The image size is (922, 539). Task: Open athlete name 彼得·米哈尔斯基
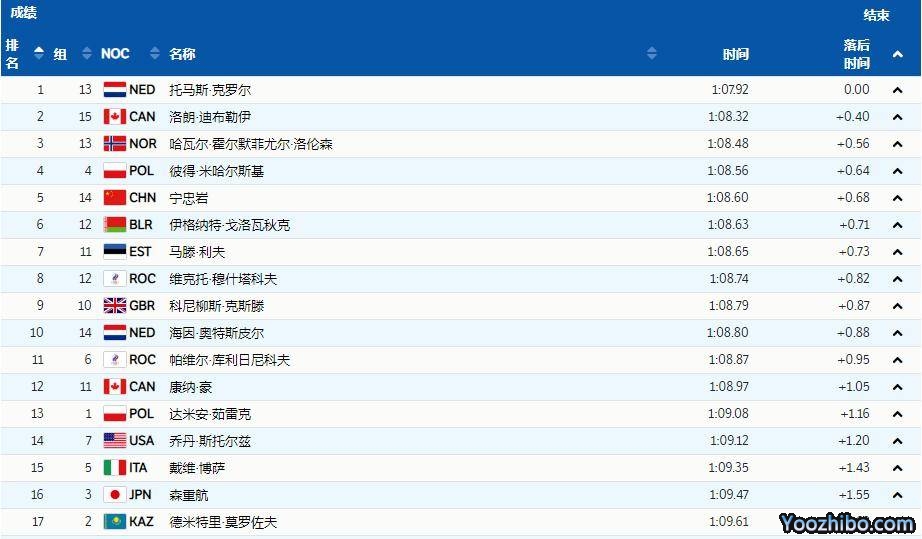click(x=216, y=171)
